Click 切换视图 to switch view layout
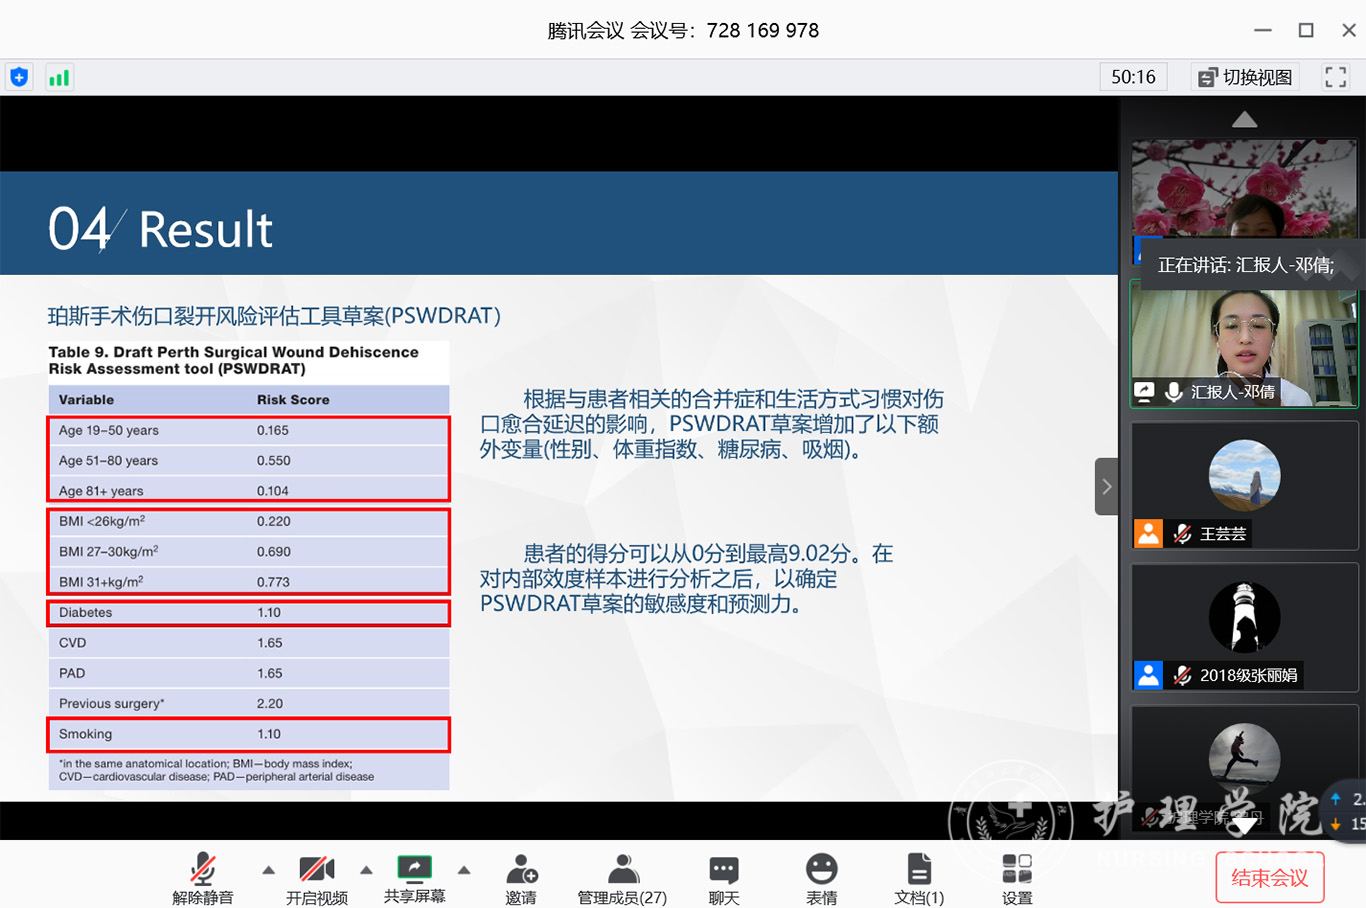This screenshot has height=908, width=1366. pyautogui.click(x=1246, y=77)
